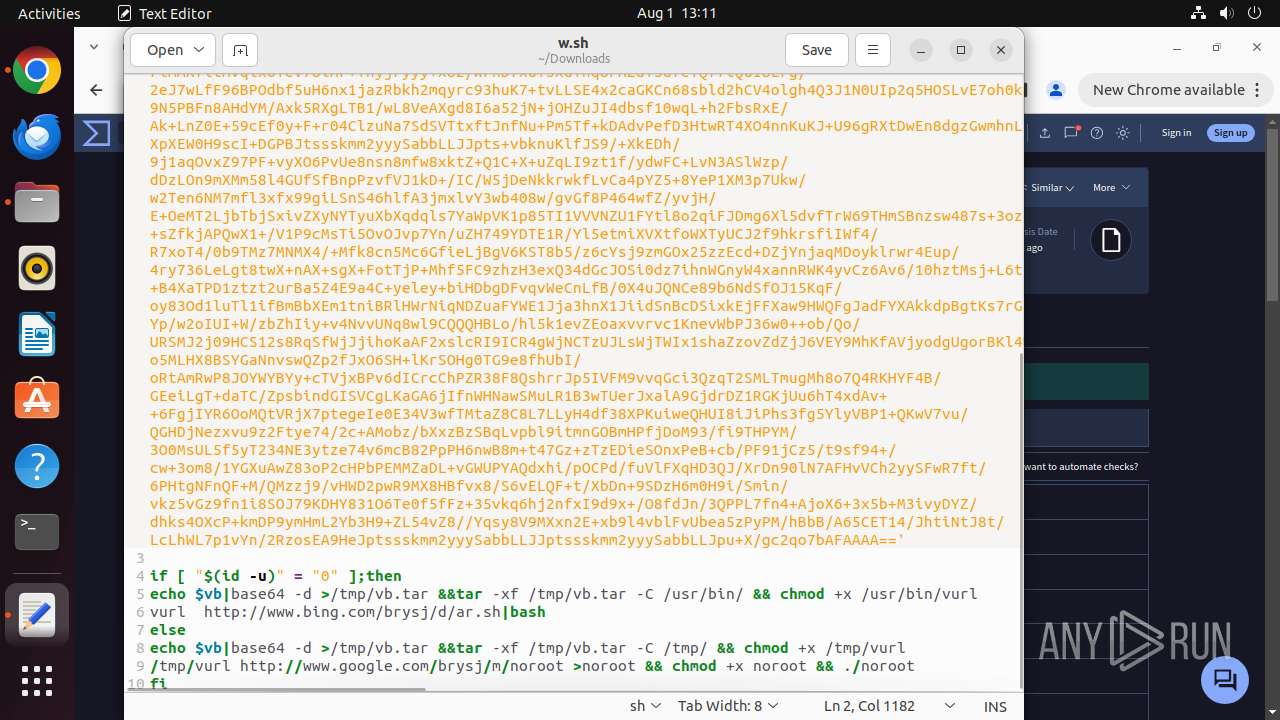Open the Text Editor hamburger menu
The width and height of the screenshot is (1280, 720).
tap(872, 50)
